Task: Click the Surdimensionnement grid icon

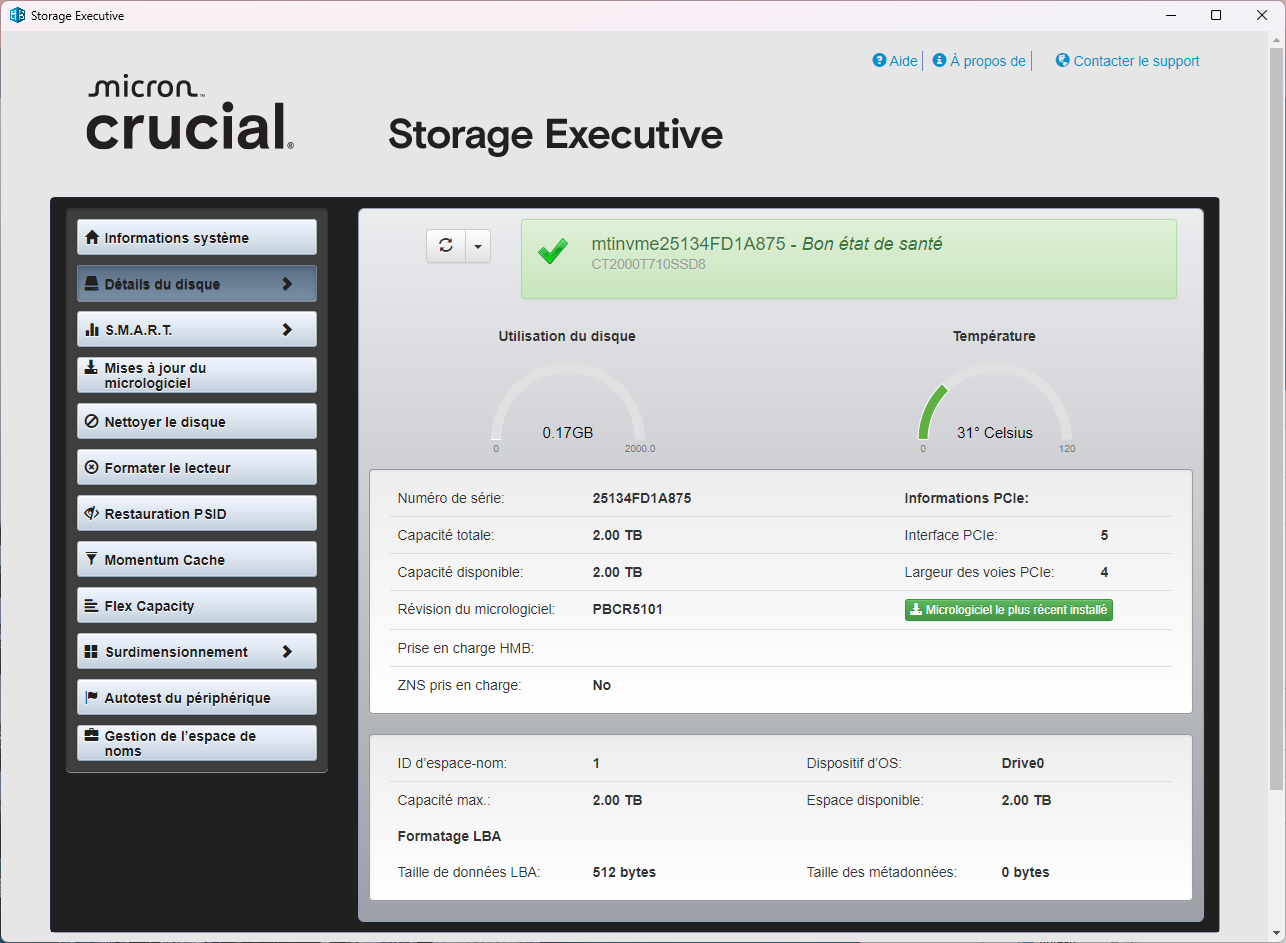Action: pos(90,651)
